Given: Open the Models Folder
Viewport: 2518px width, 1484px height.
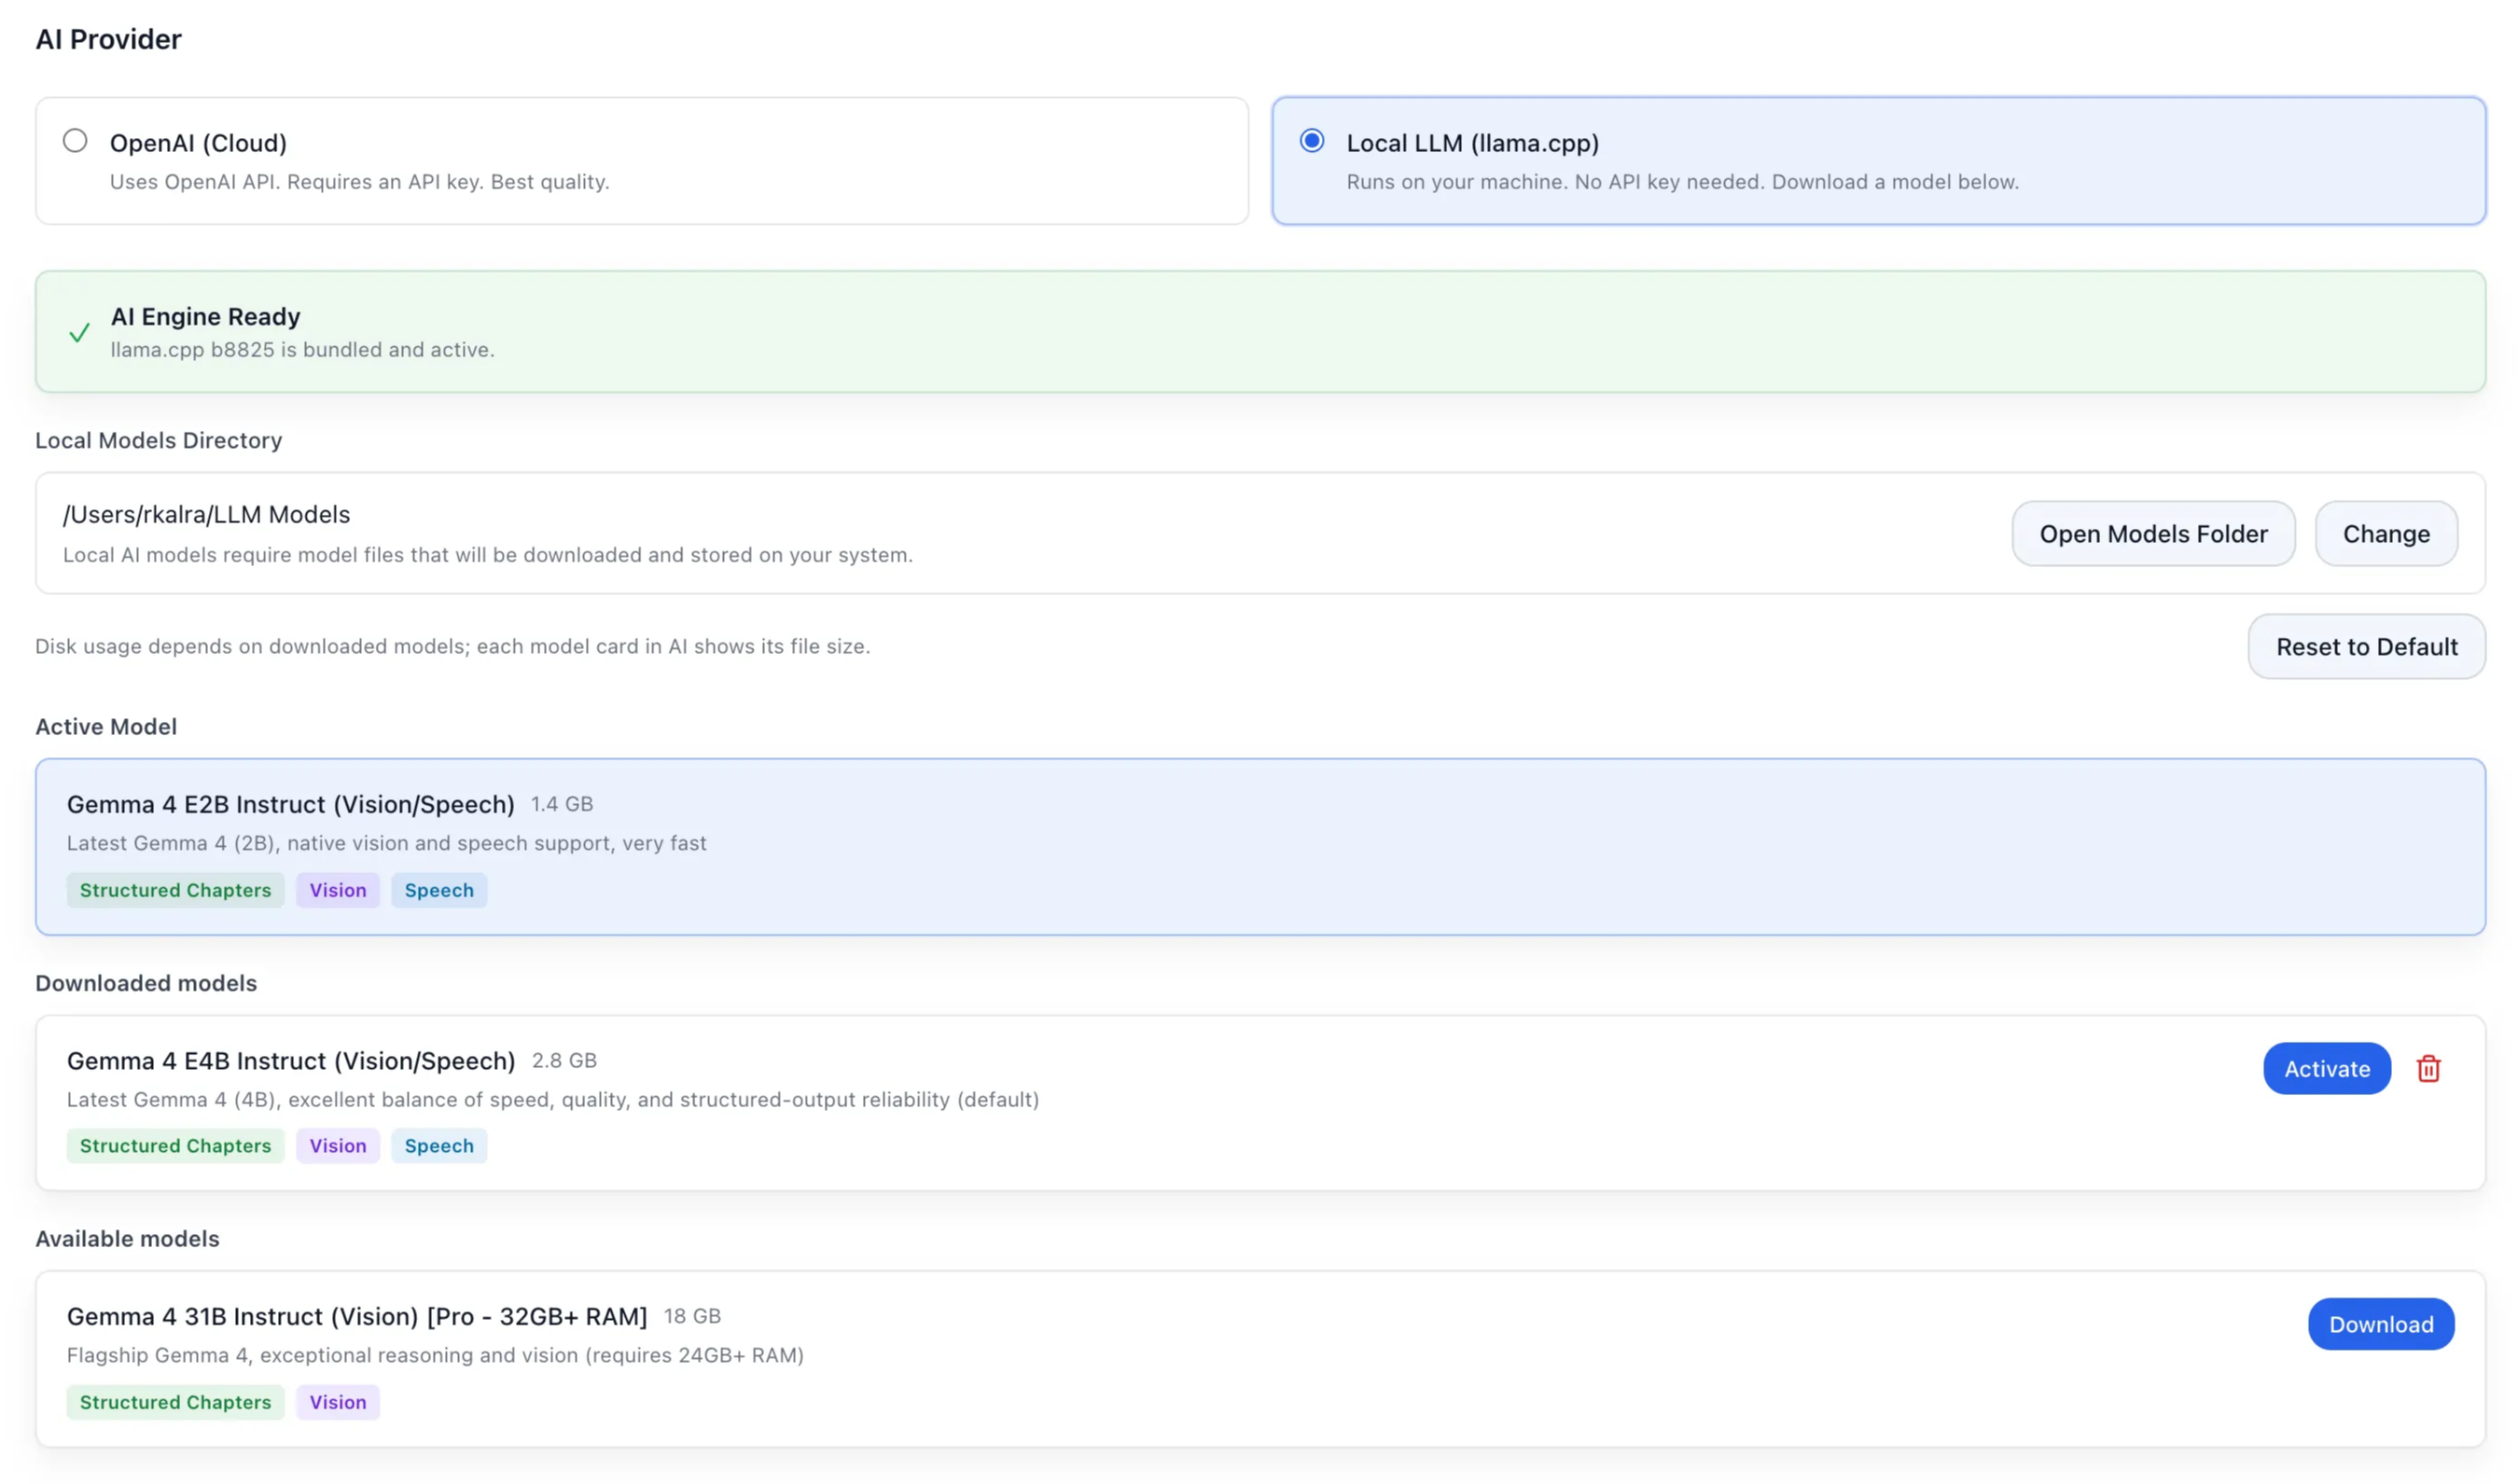Looking at the screenshot, I should [x=2152, y=534].
